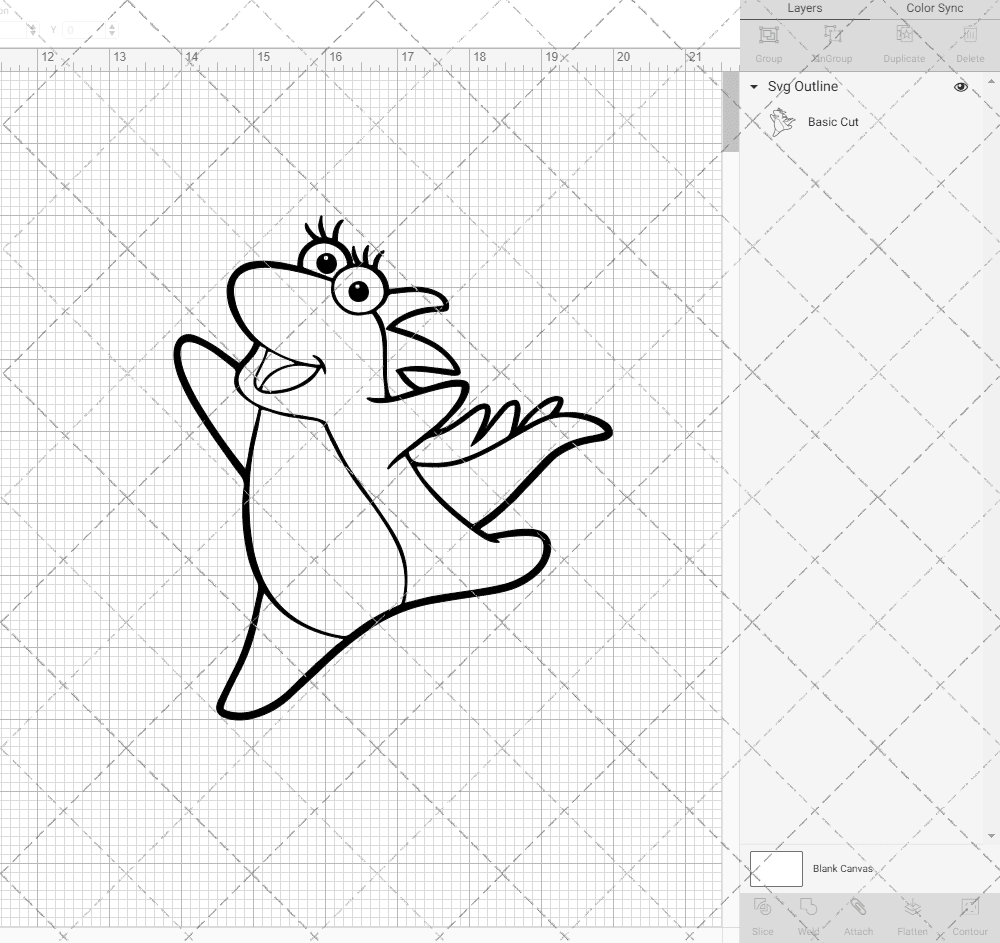1000x943 pixels.
Task: Collapse the Svg Outline layer group
Action: [x=754, y=87]
